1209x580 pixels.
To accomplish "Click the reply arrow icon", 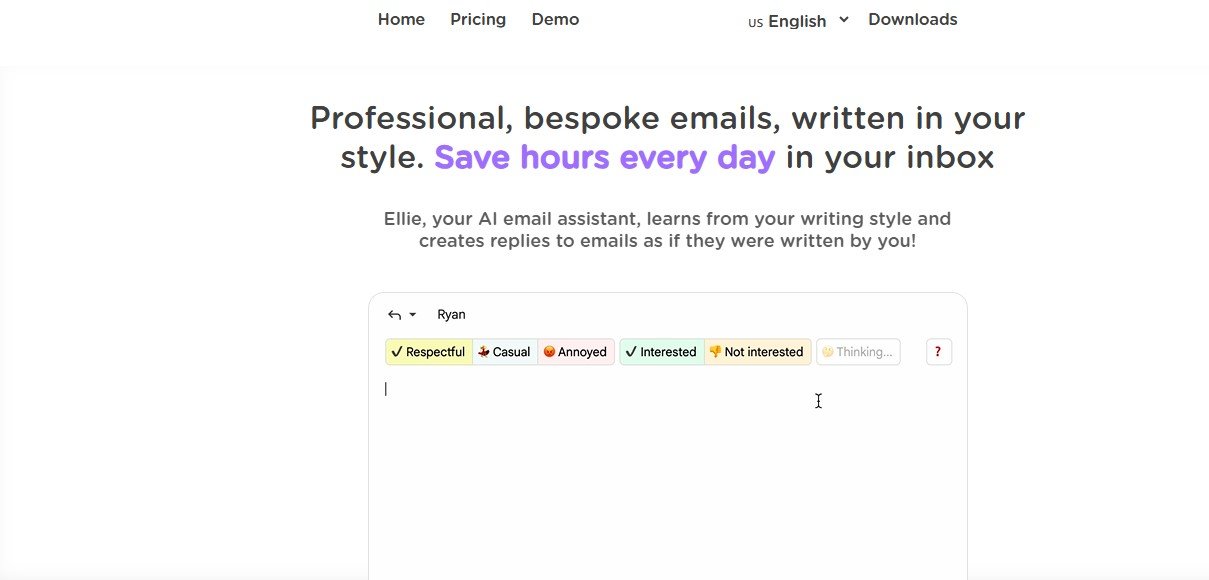I will pos(394,315).
